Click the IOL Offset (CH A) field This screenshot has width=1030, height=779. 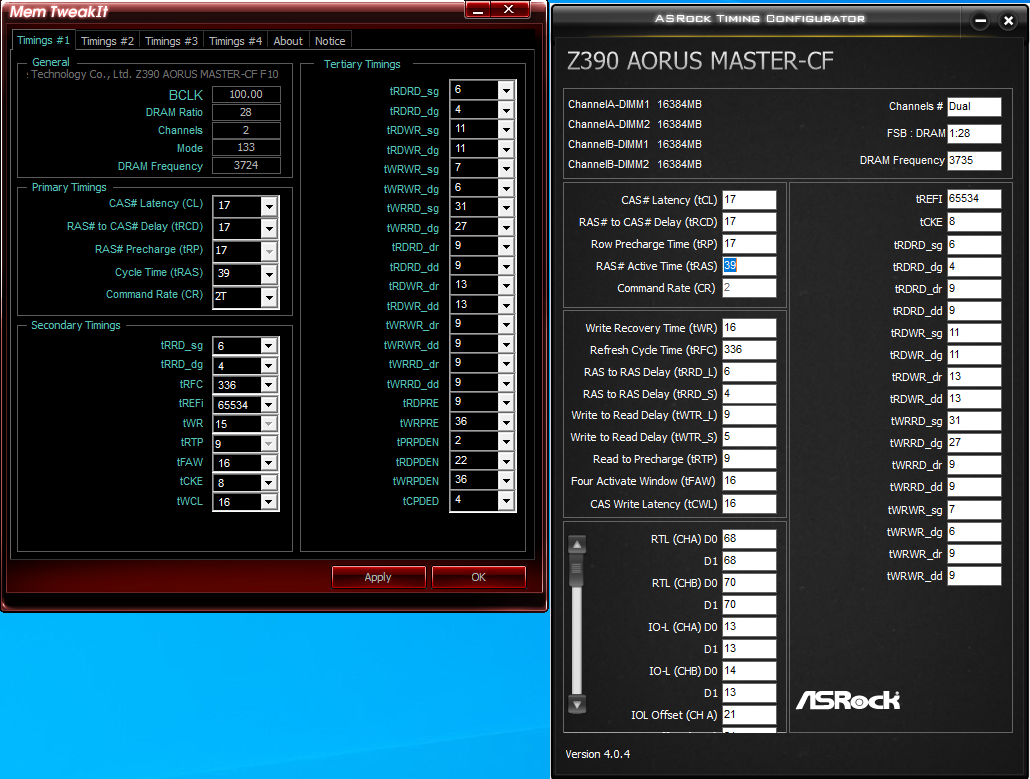click(750, 715)
